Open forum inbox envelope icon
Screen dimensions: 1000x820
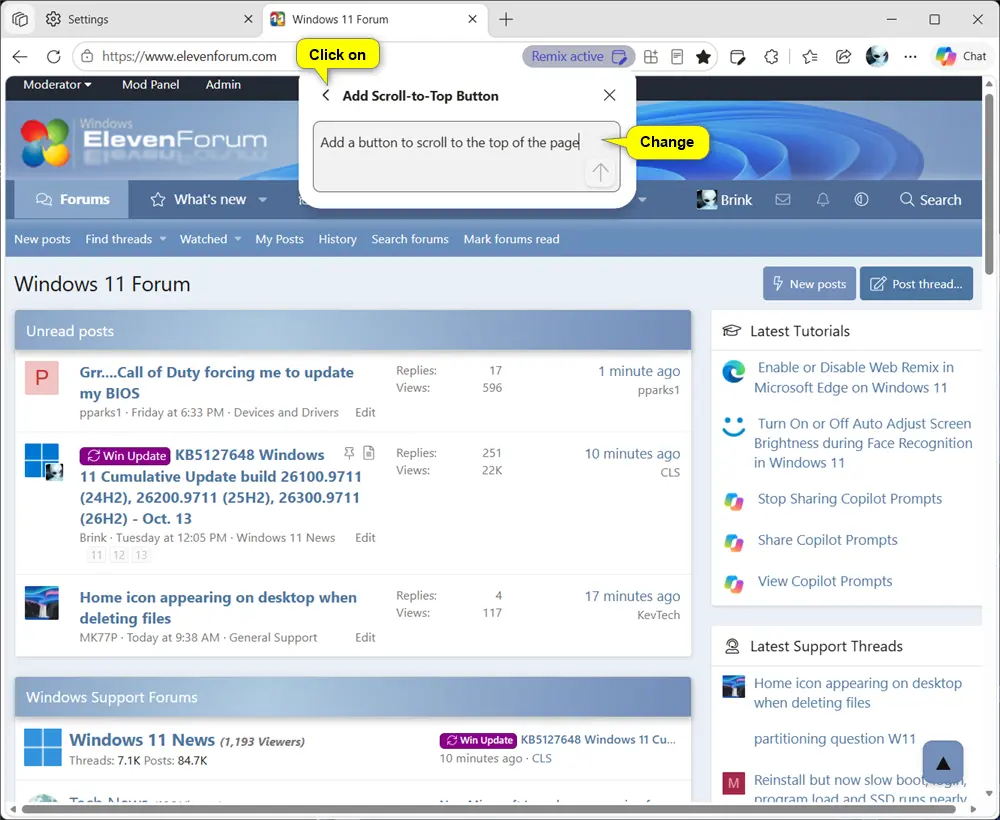(x=783, y=200)
